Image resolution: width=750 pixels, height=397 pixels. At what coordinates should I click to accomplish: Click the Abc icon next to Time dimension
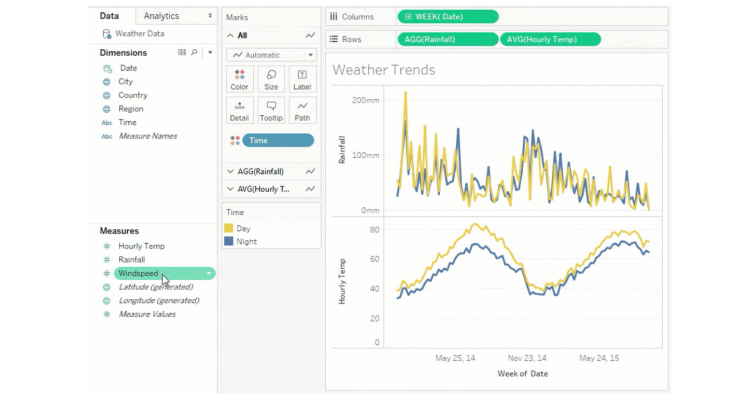(107, 123)
